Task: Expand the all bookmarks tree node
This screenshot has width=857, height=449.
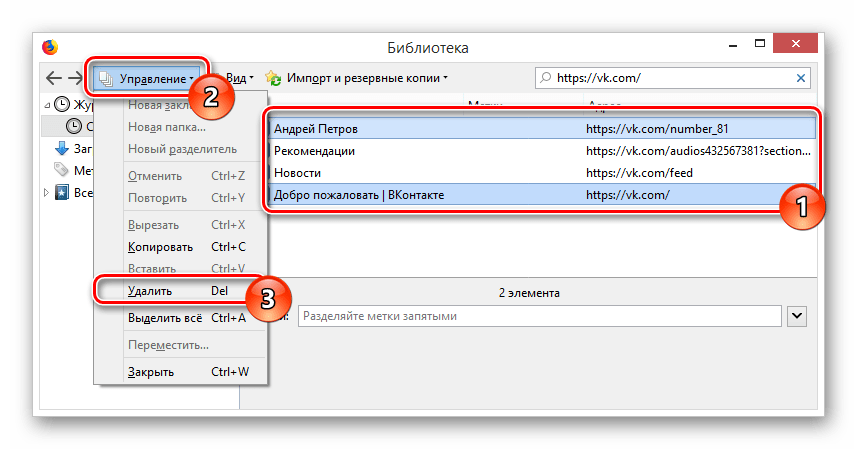Action: [x=46, y=192]
